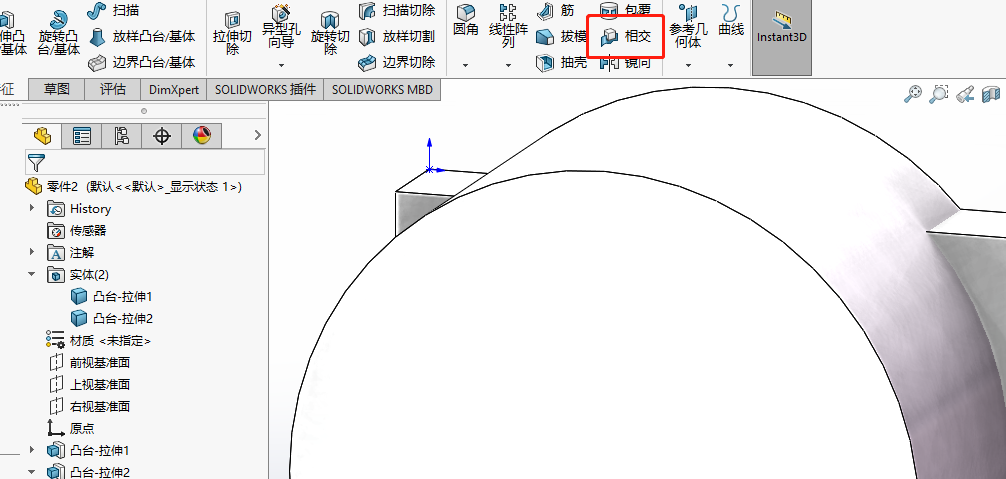This screenshot has width=1006, height=479.
Task: Activate zoom to area in view toolbar
Action: coord(939,95)
